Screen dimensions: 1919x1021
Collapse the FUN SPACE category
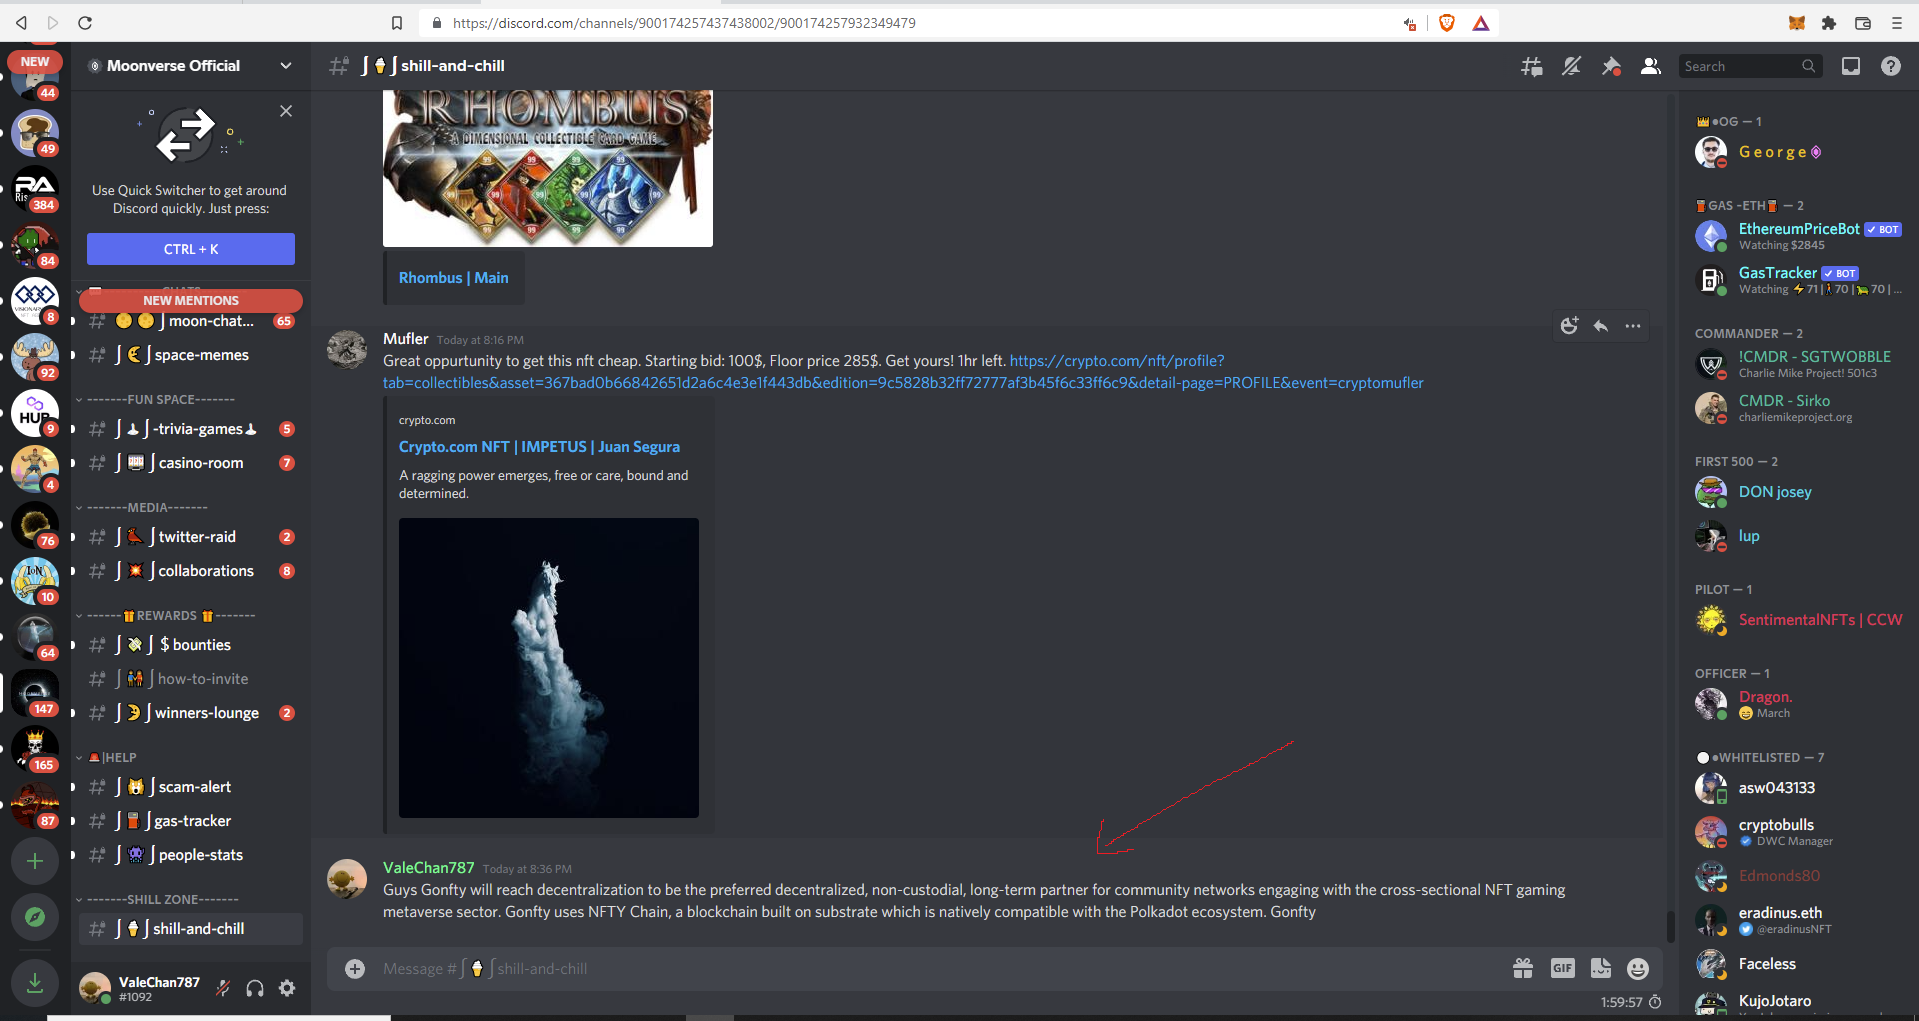pos(161,399)
